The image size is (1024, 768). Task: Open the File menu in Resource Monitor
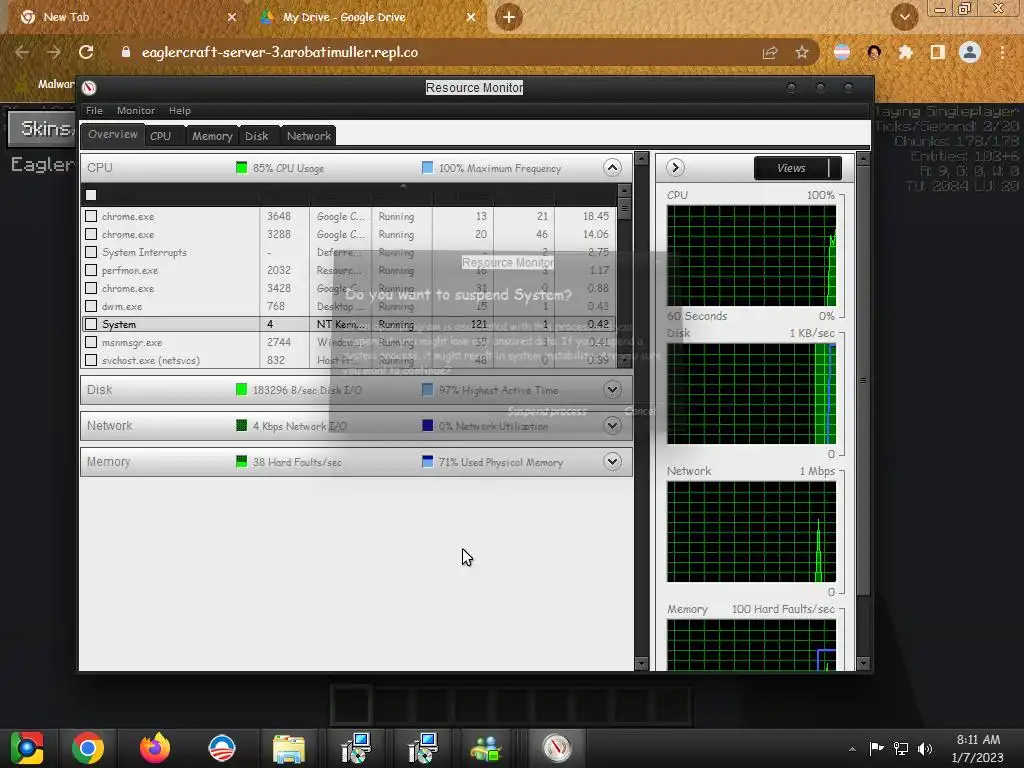[x=94, y=110]
